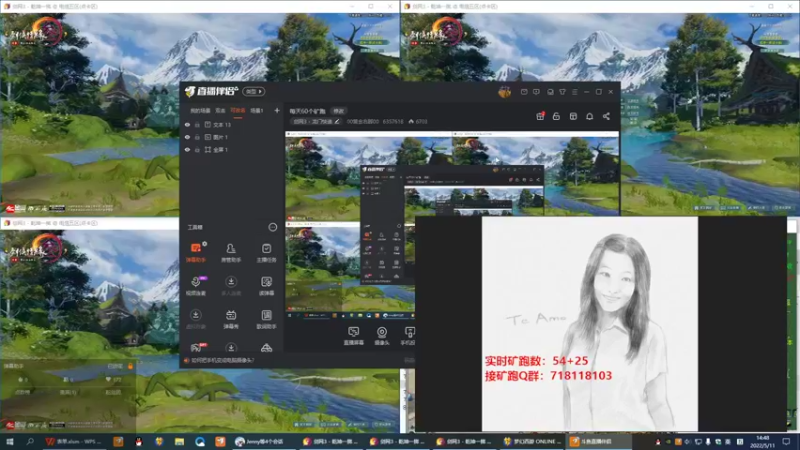The height and width of the screenshot is (450, 800).
Task: Open File Explorer from the taskbar
Action: coord(179,441)
